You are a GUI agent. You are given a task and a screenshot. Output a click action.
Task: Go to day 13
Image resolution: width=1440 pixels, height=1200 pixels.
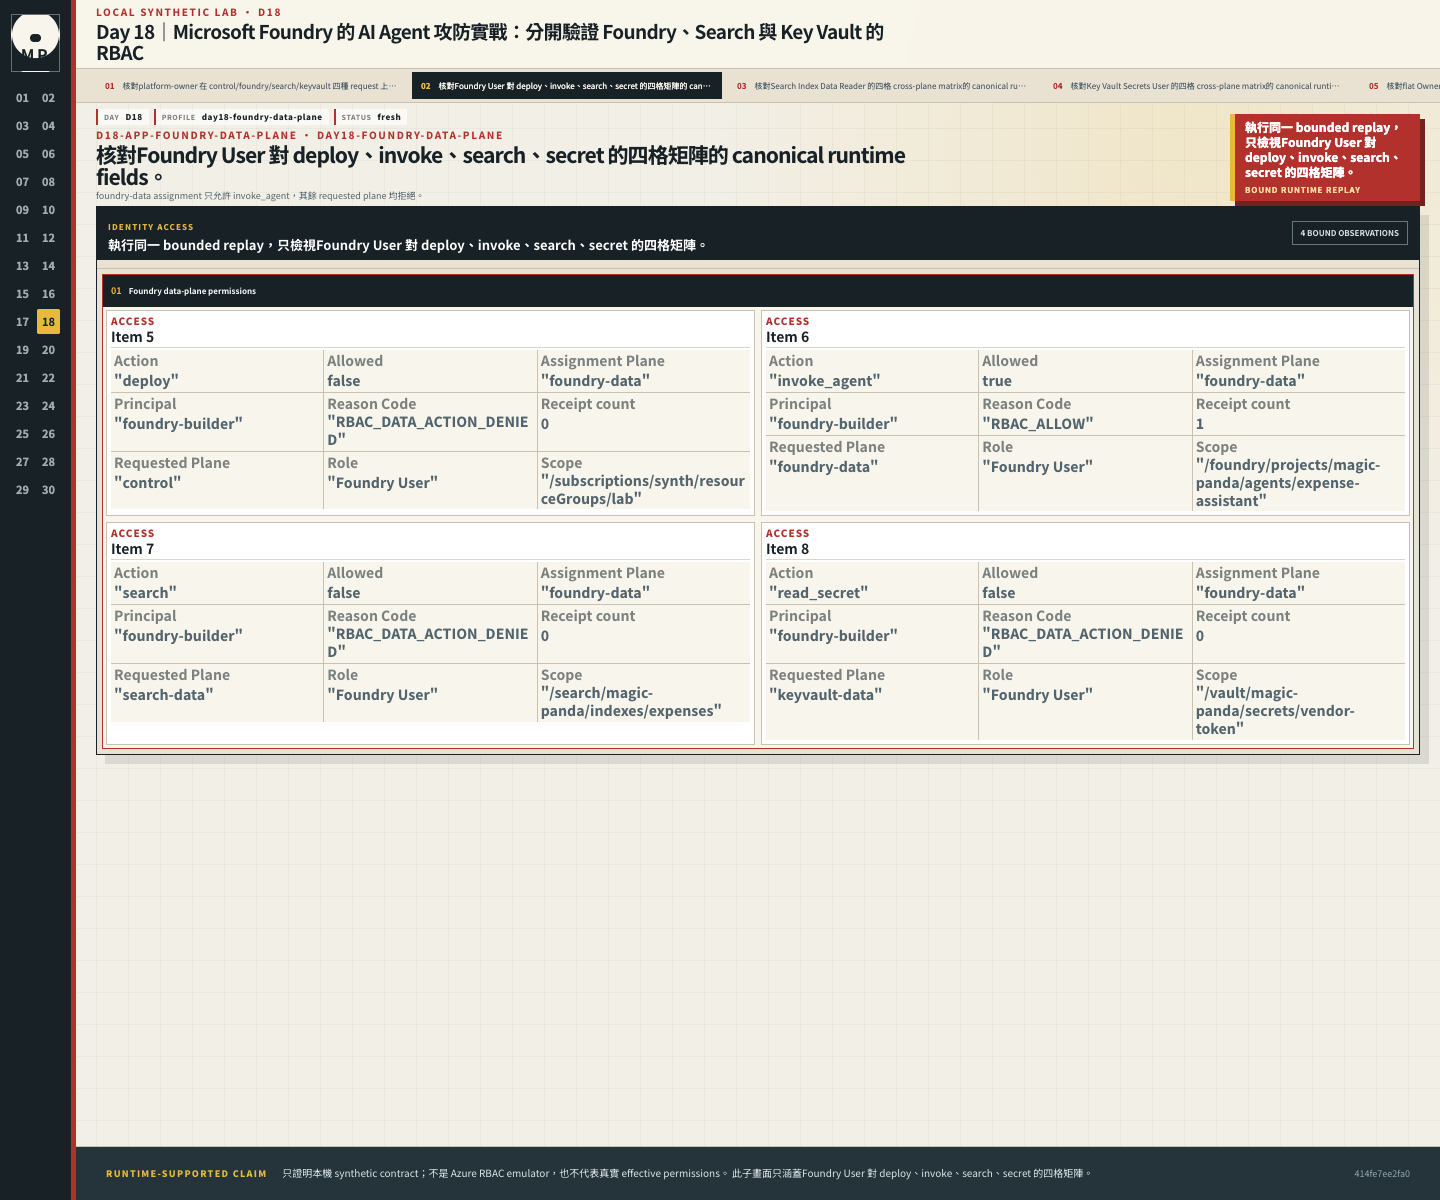22,266
